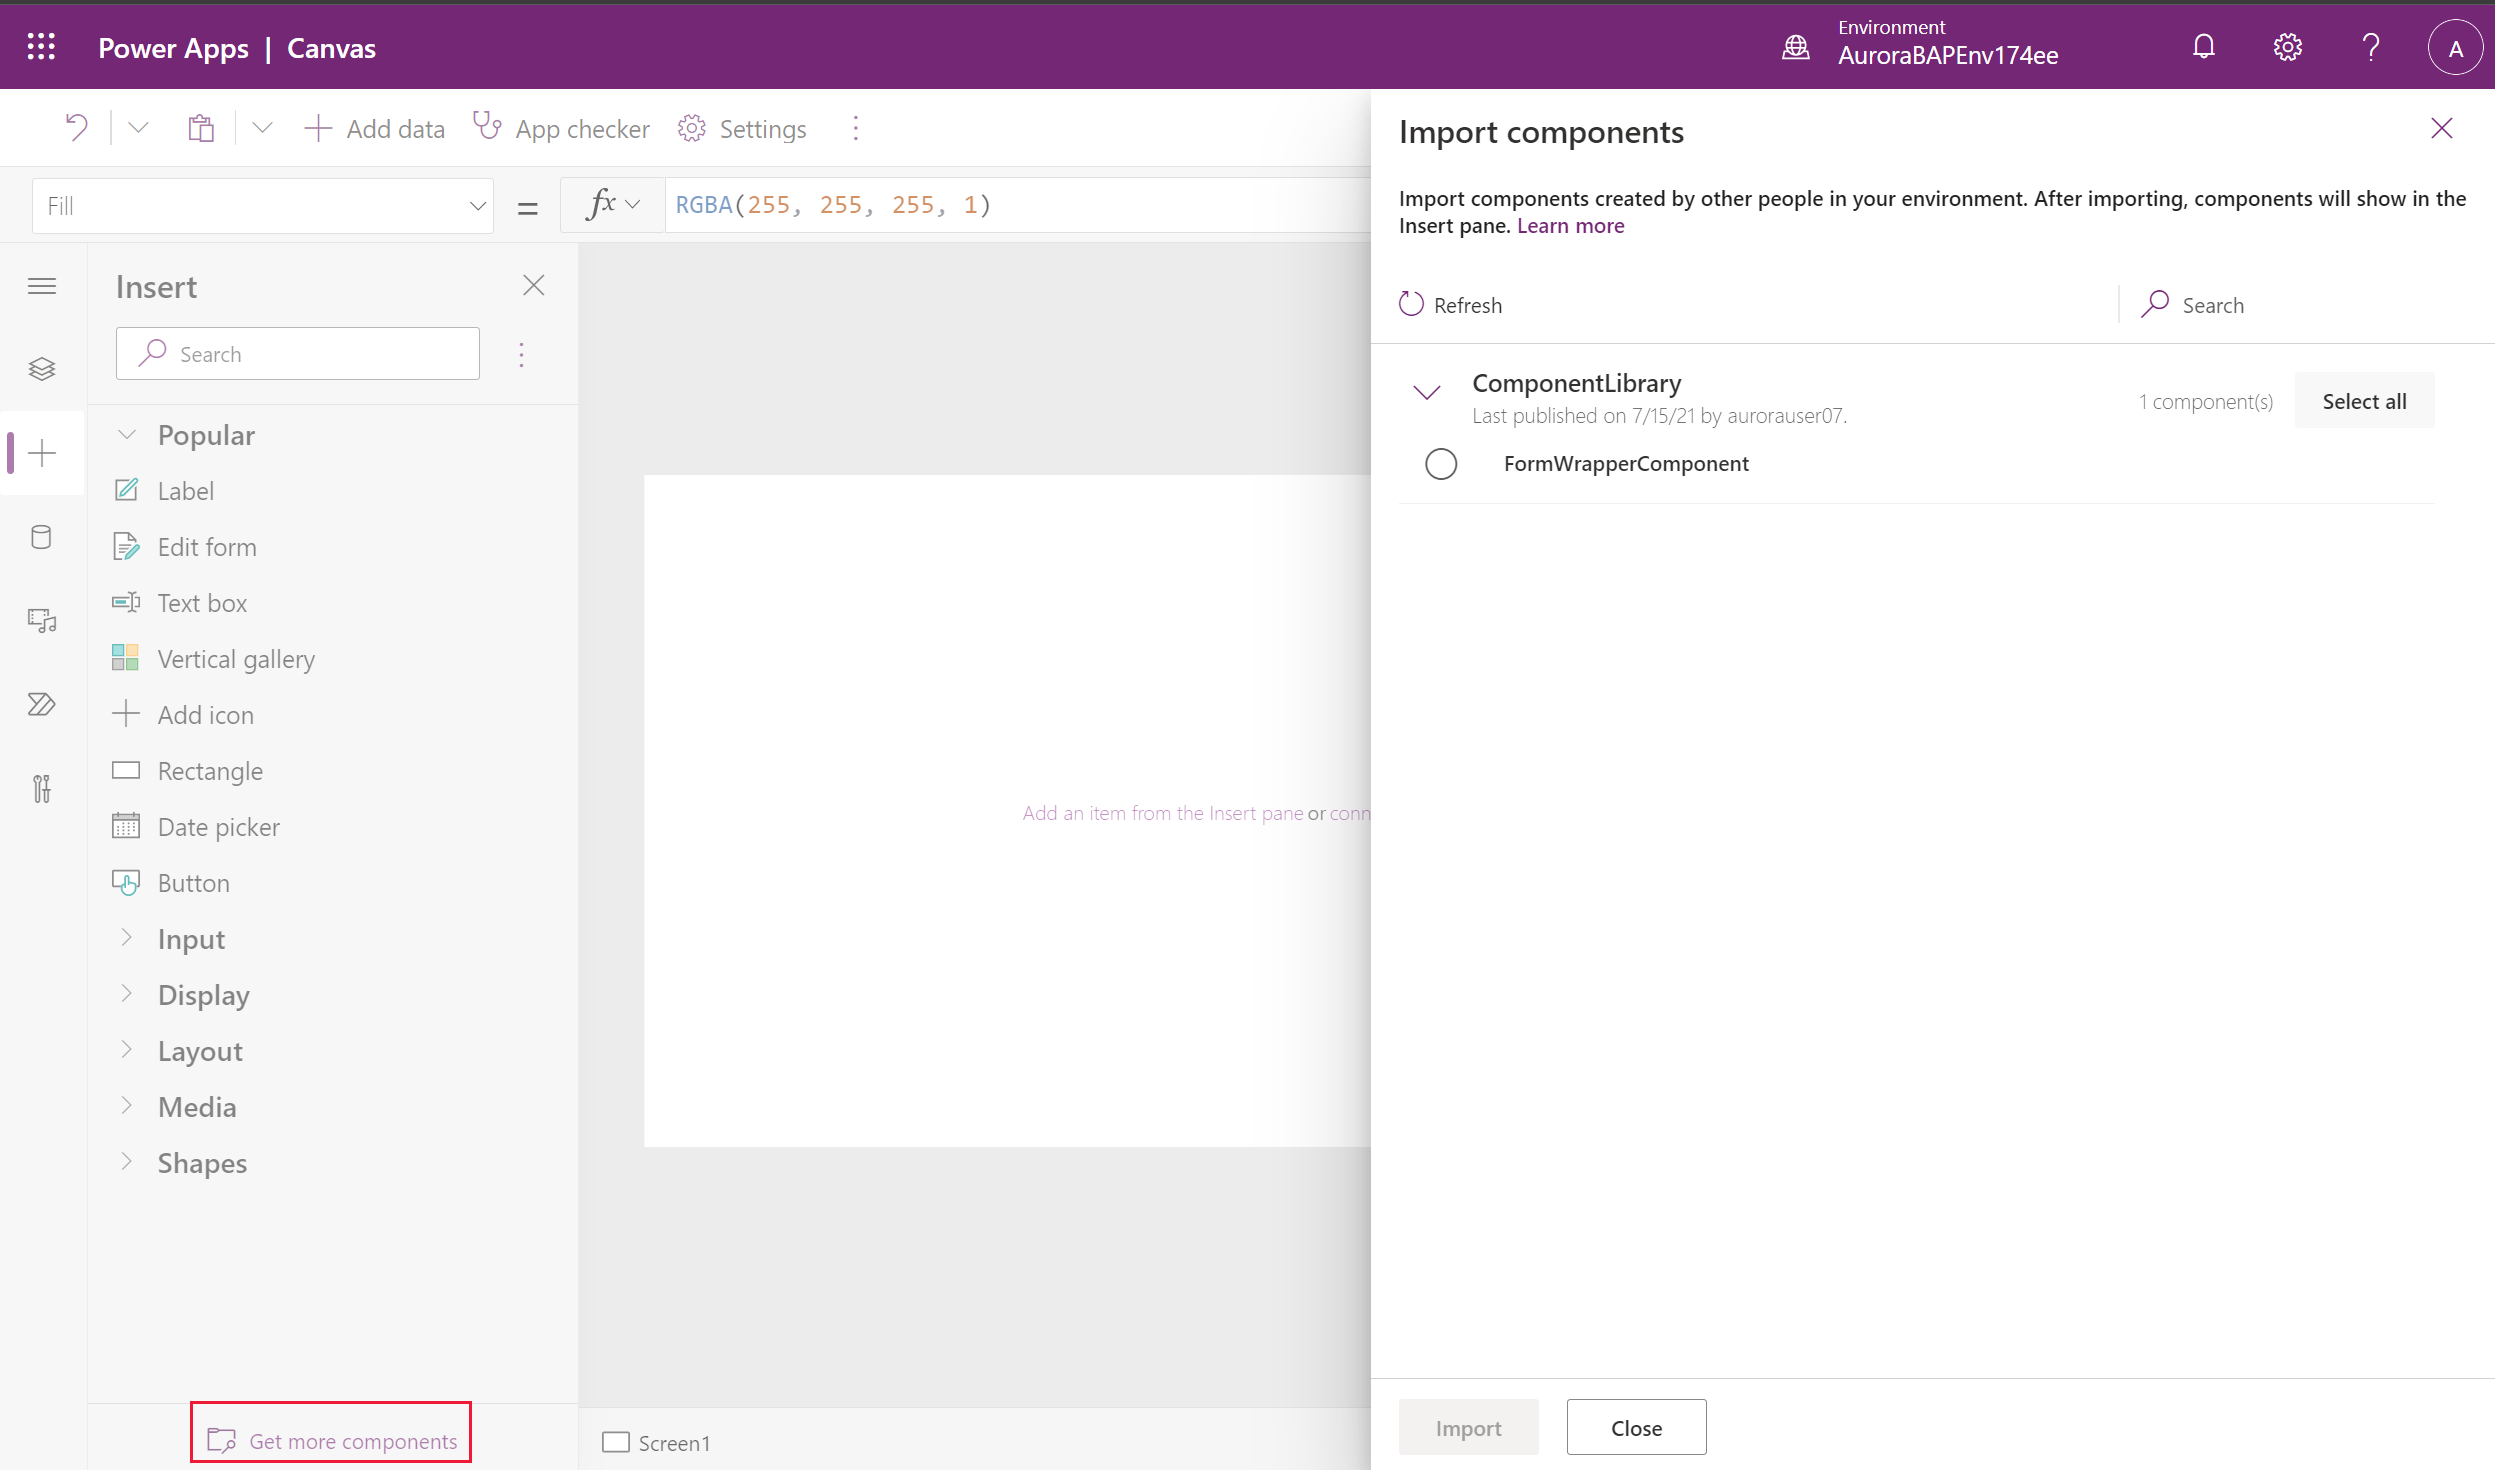Click Import button to confirm selection
This screenshot has height=1470, width=2495.
point(1466,1424)
